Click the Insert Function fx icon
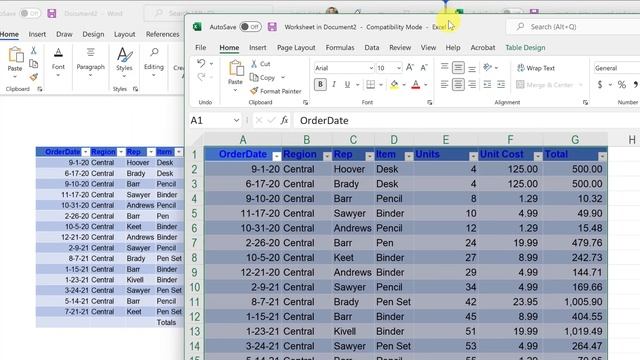The image size is (640, 360). [x=284, y=120]
